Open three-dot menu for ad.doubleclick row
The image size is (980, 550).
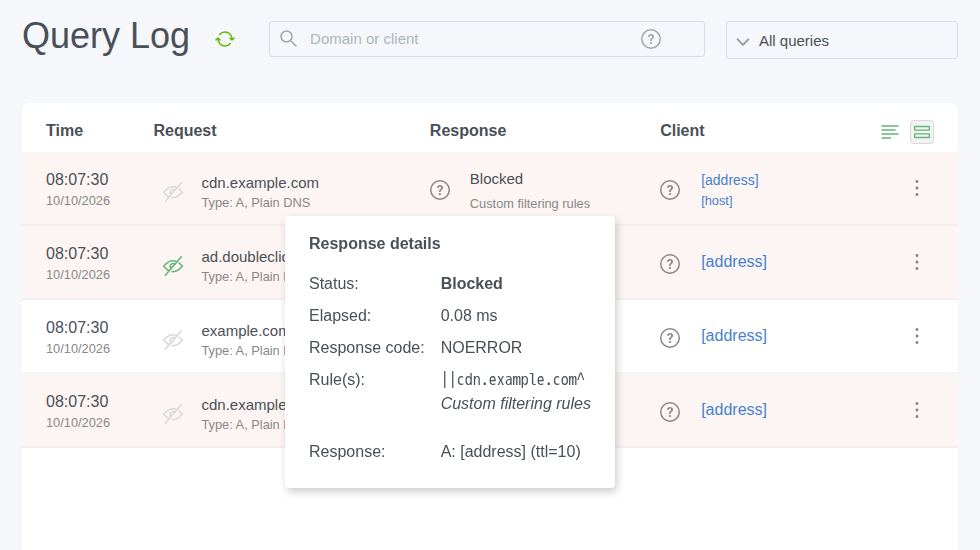[917, 262]
